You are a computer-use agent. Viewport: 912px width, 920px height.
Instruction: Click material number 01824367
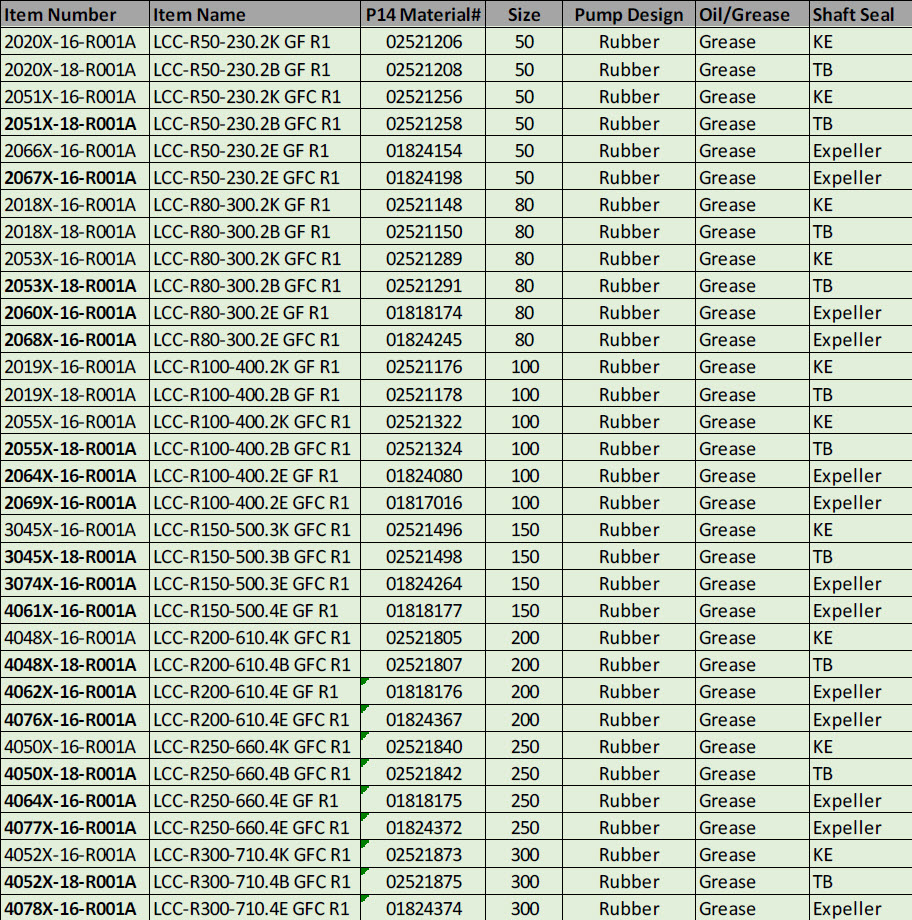coord(423,719)
